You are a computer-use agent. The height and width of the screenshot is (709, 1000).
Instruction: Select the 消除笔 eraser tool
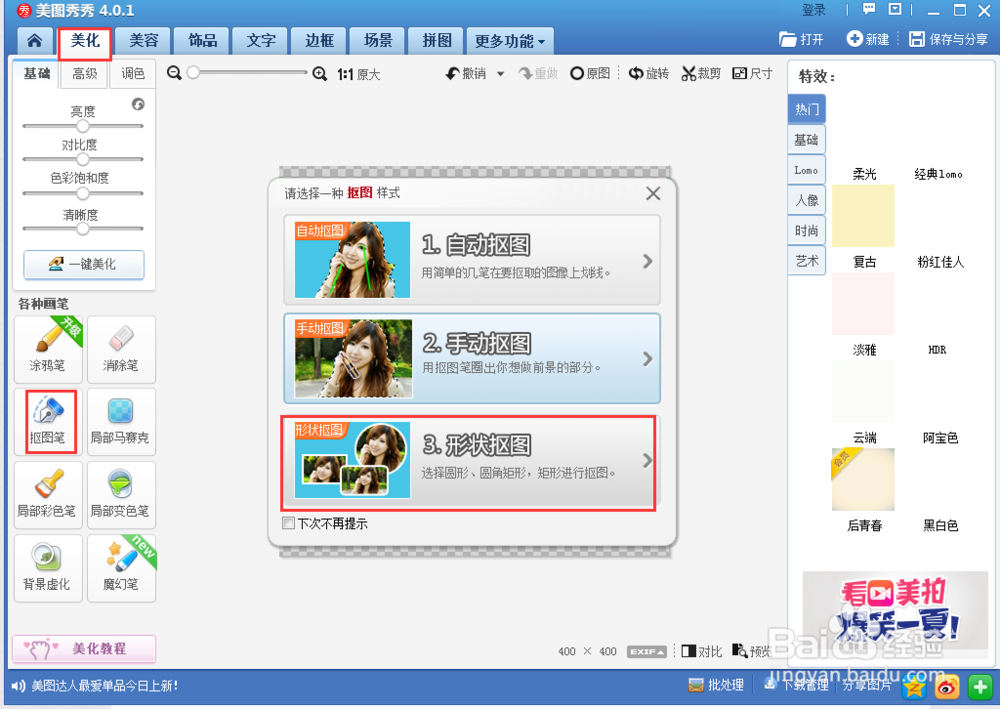click(121, 349)
